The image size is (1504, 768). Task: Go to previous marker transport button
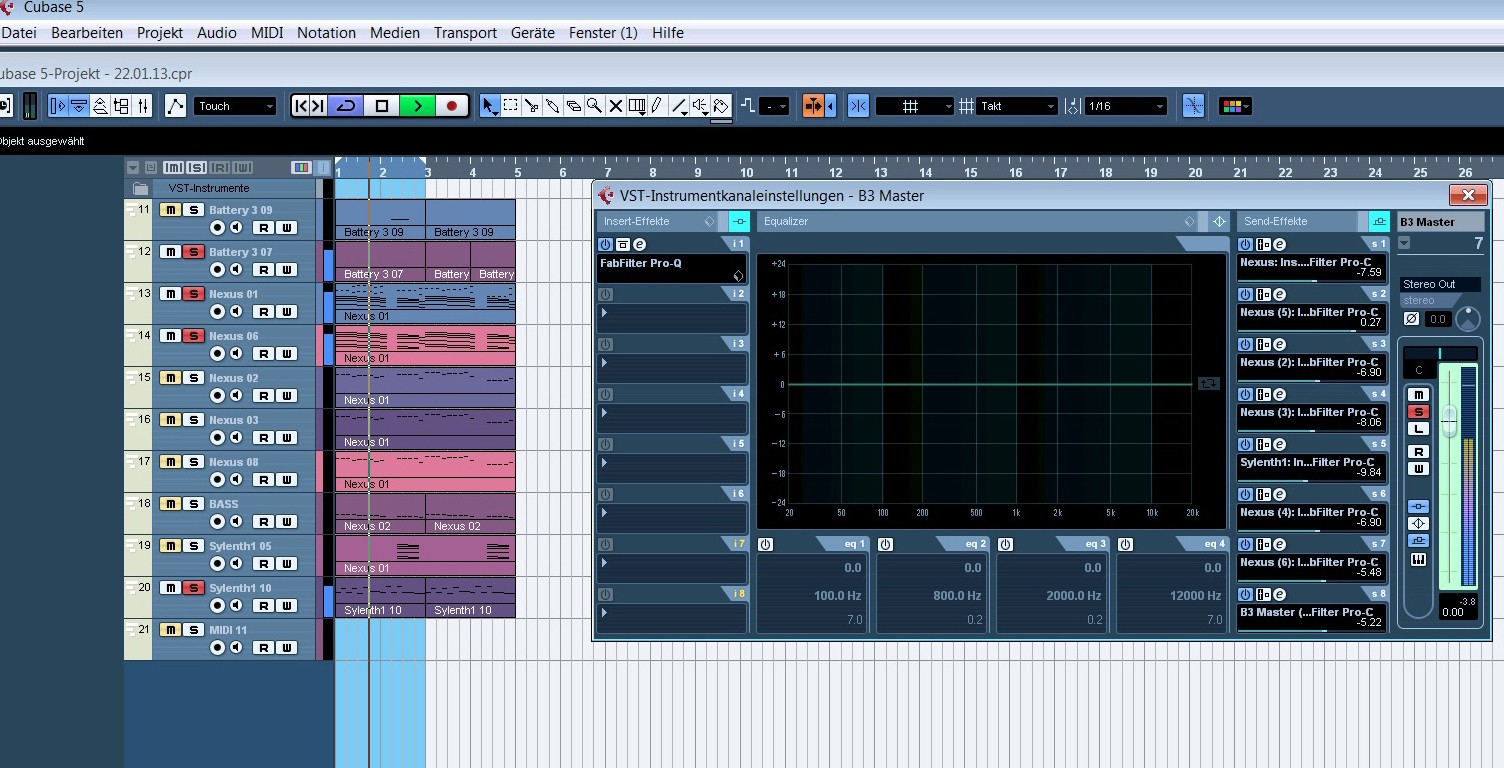[303, 106]
